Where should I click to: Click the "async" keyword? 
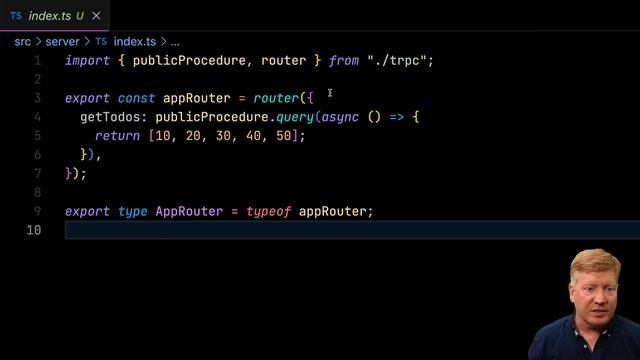coord(340,118)
